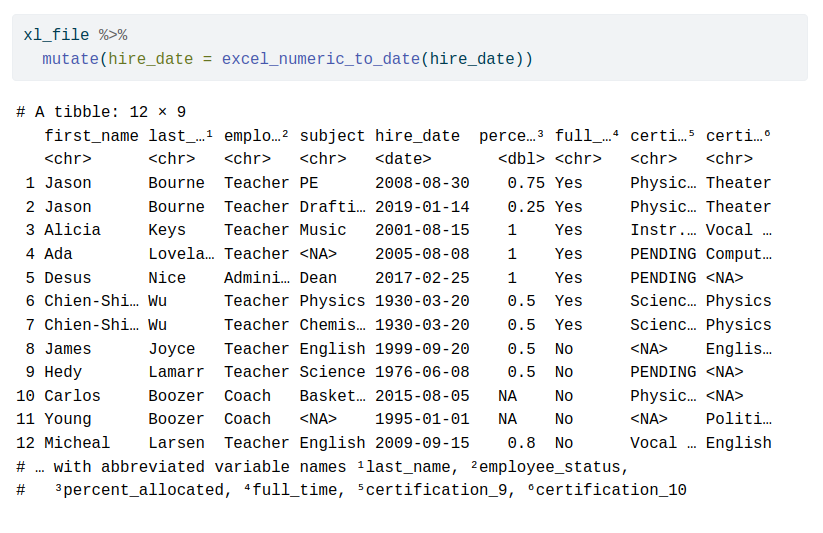
Task: Click the last name Keys
Action: [x=167, y=230]
